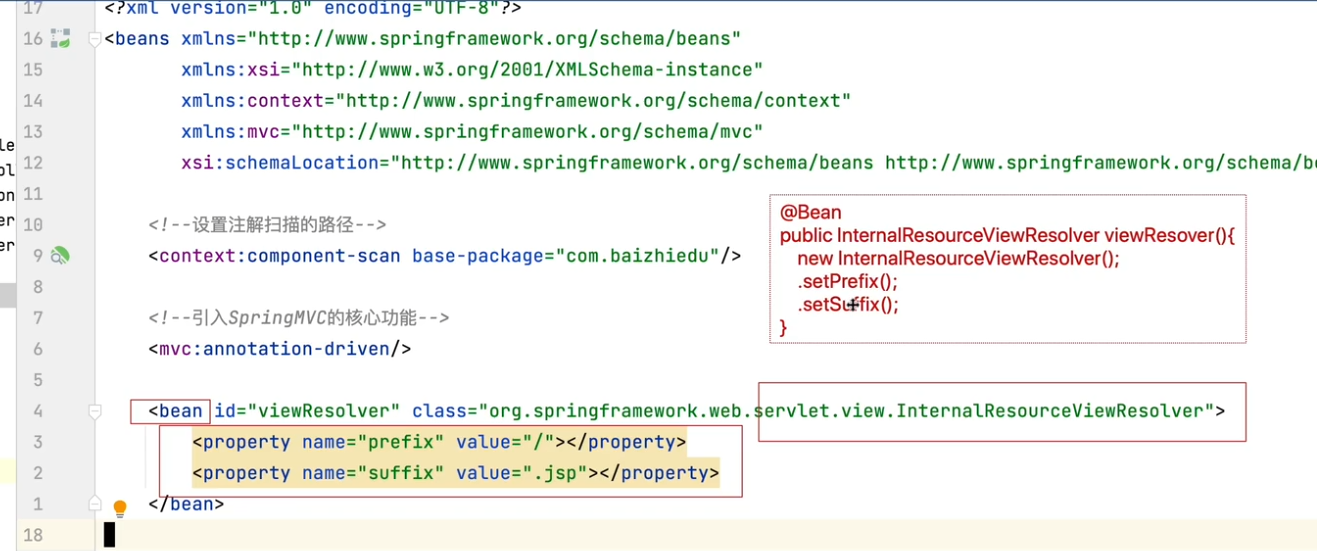Collapse the viewResolver bean fold marker
The image size is (1317, 551).
click(95, 411)
